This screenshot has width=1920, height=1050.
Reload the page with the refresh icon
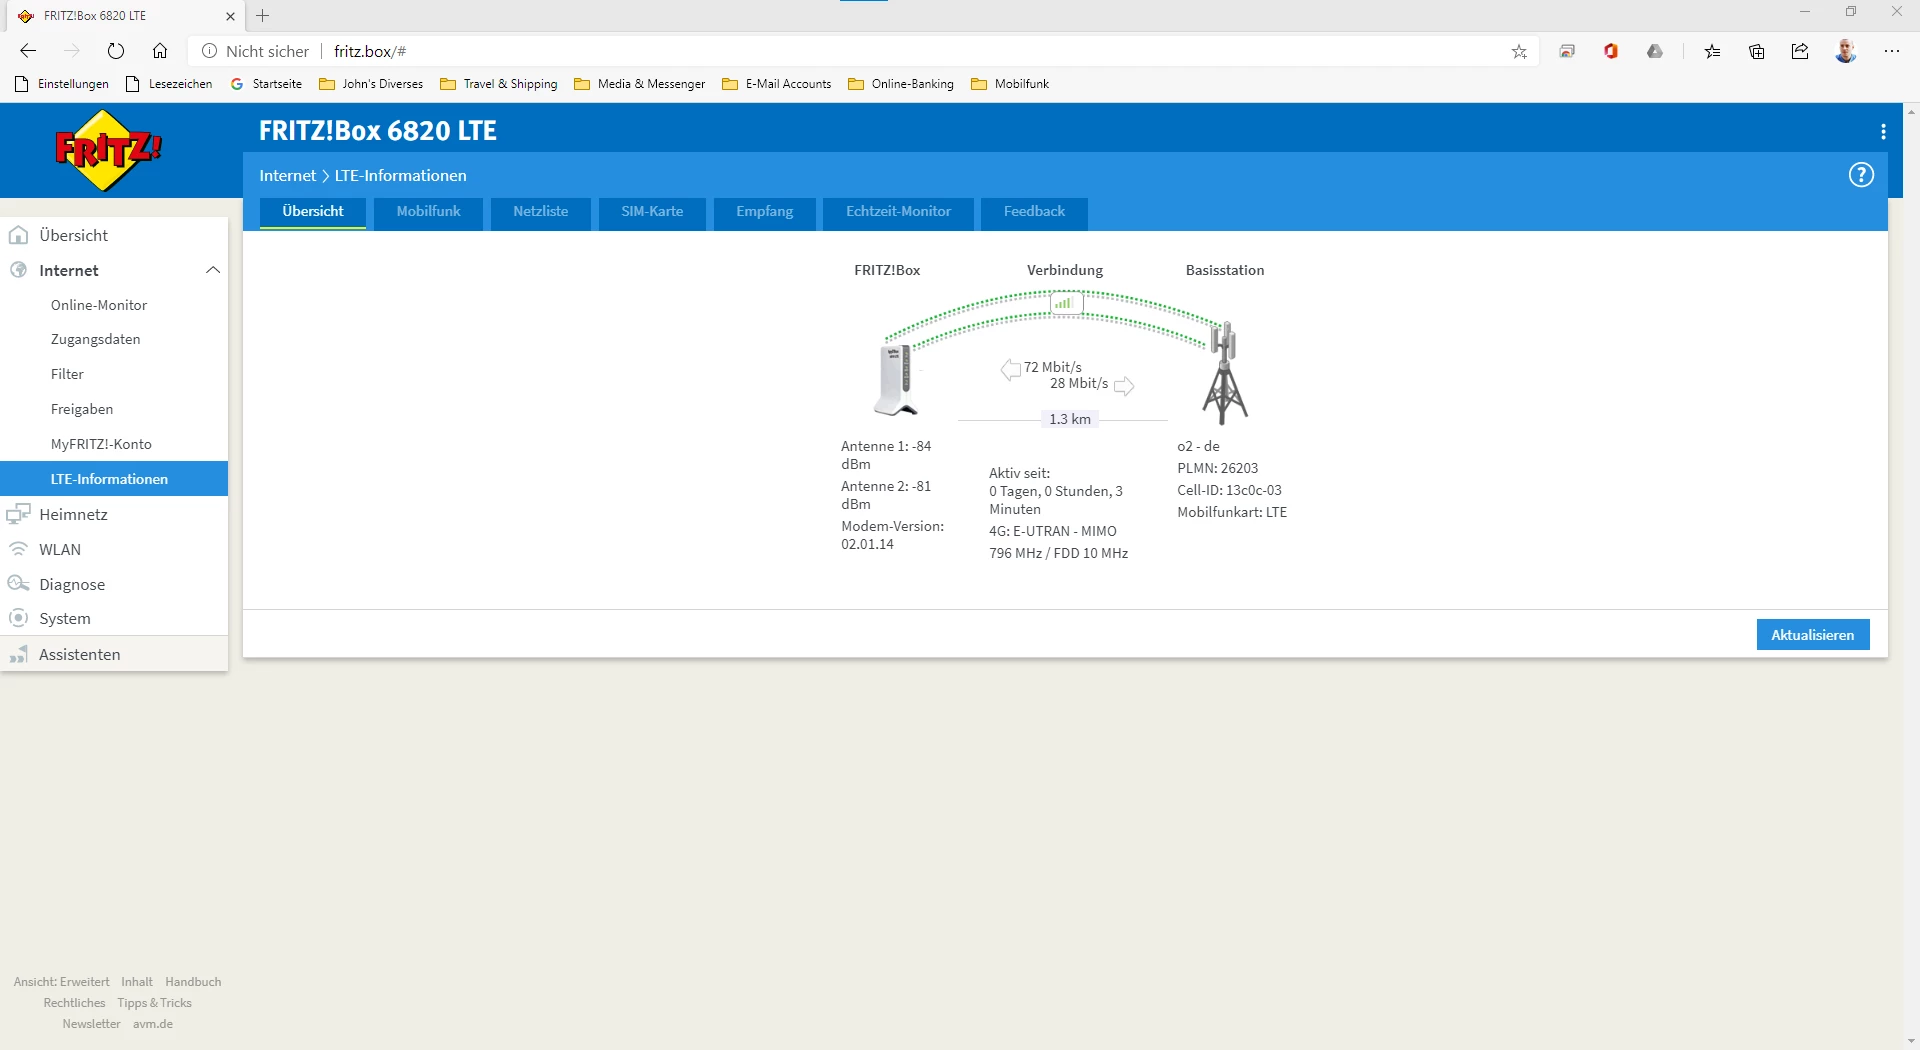pos(116,51)
